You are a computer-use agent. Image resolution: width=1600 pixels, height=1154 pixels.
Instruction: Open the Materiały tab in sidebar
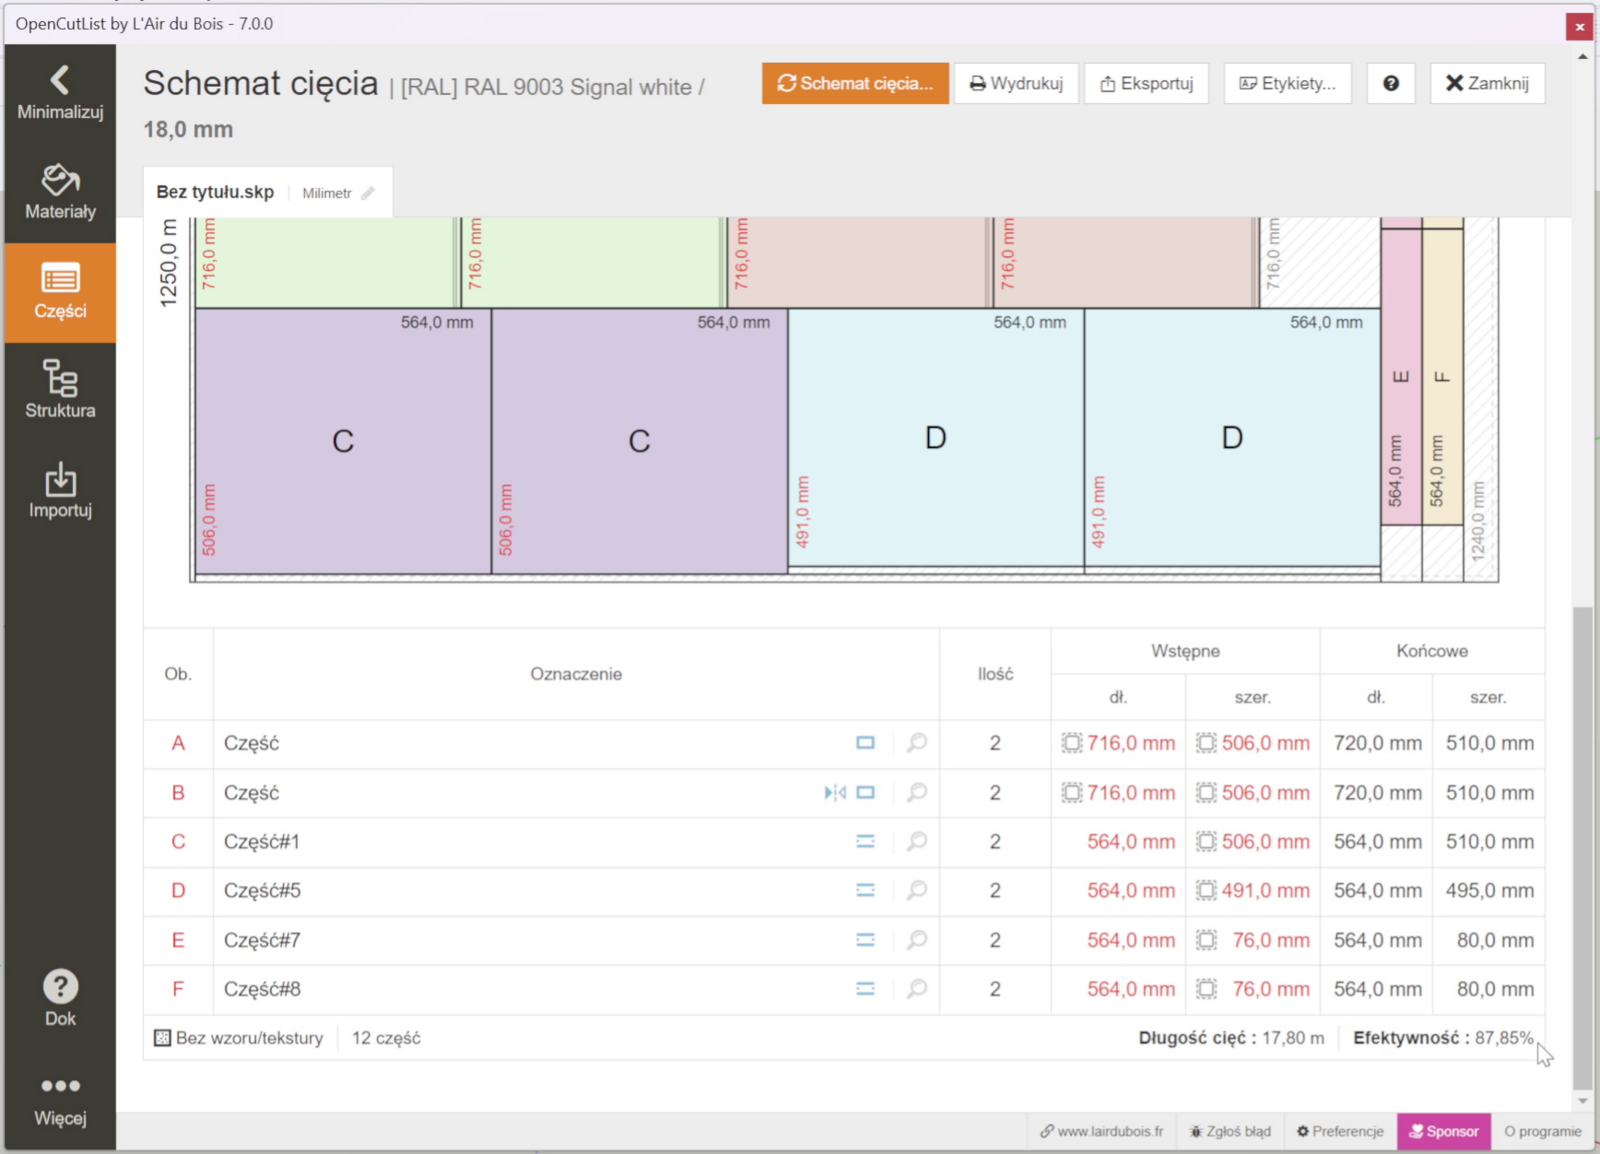click(x=60, y=192)
